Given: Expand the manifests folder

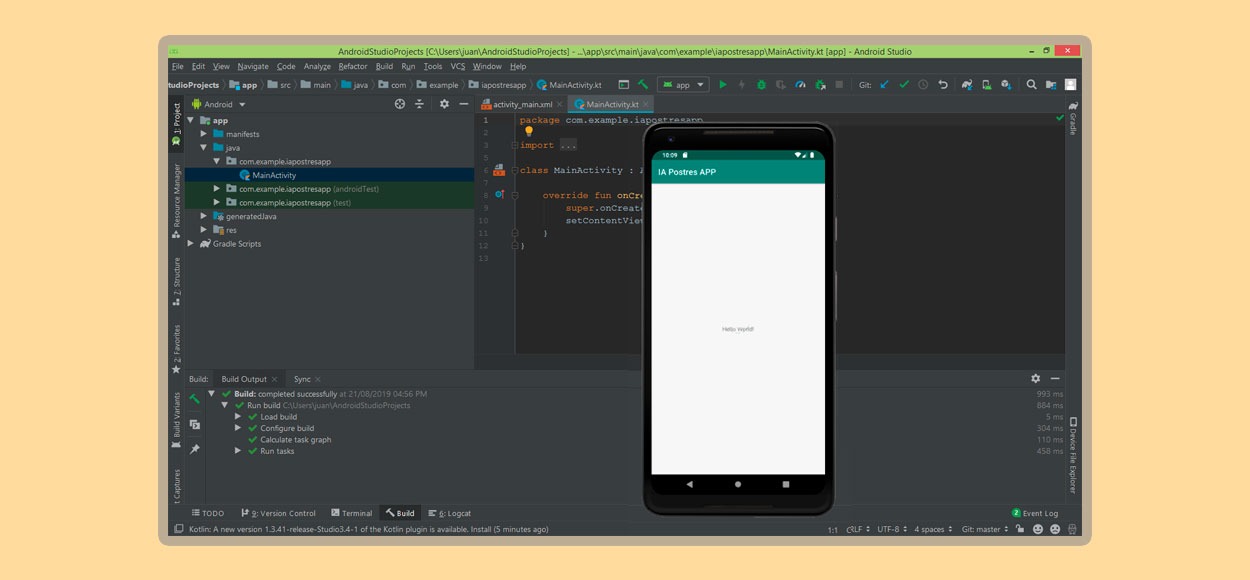Looking at the screenshot, I should pyautogui.click(x=204, y=134).
